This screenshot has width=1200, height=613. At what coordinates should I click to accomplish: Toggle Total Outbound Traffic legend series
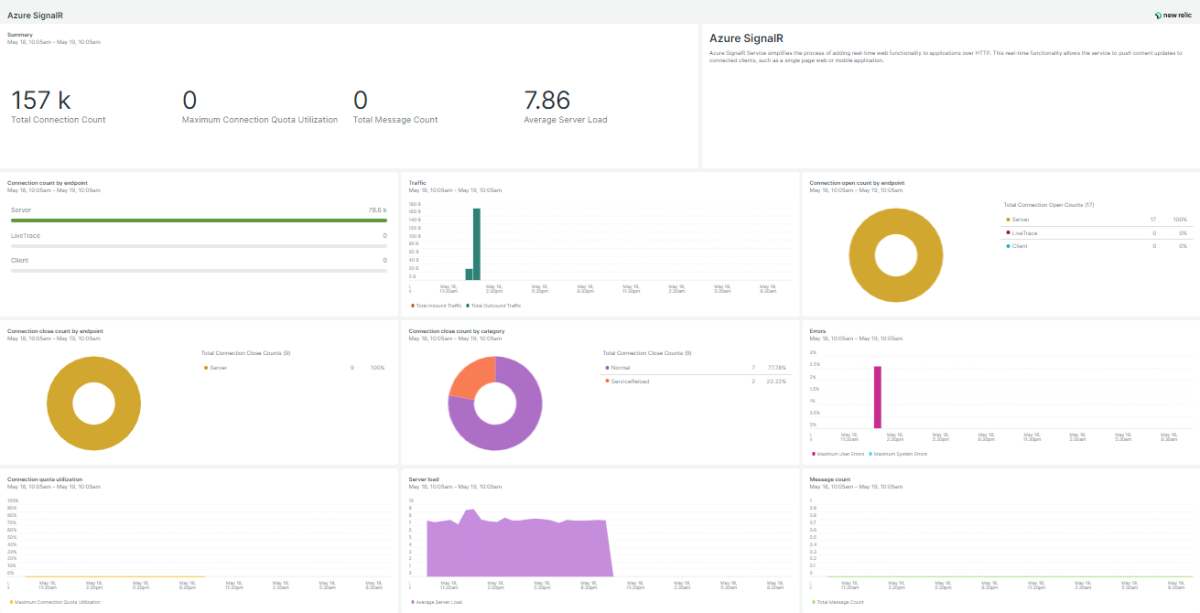(495, 305)
